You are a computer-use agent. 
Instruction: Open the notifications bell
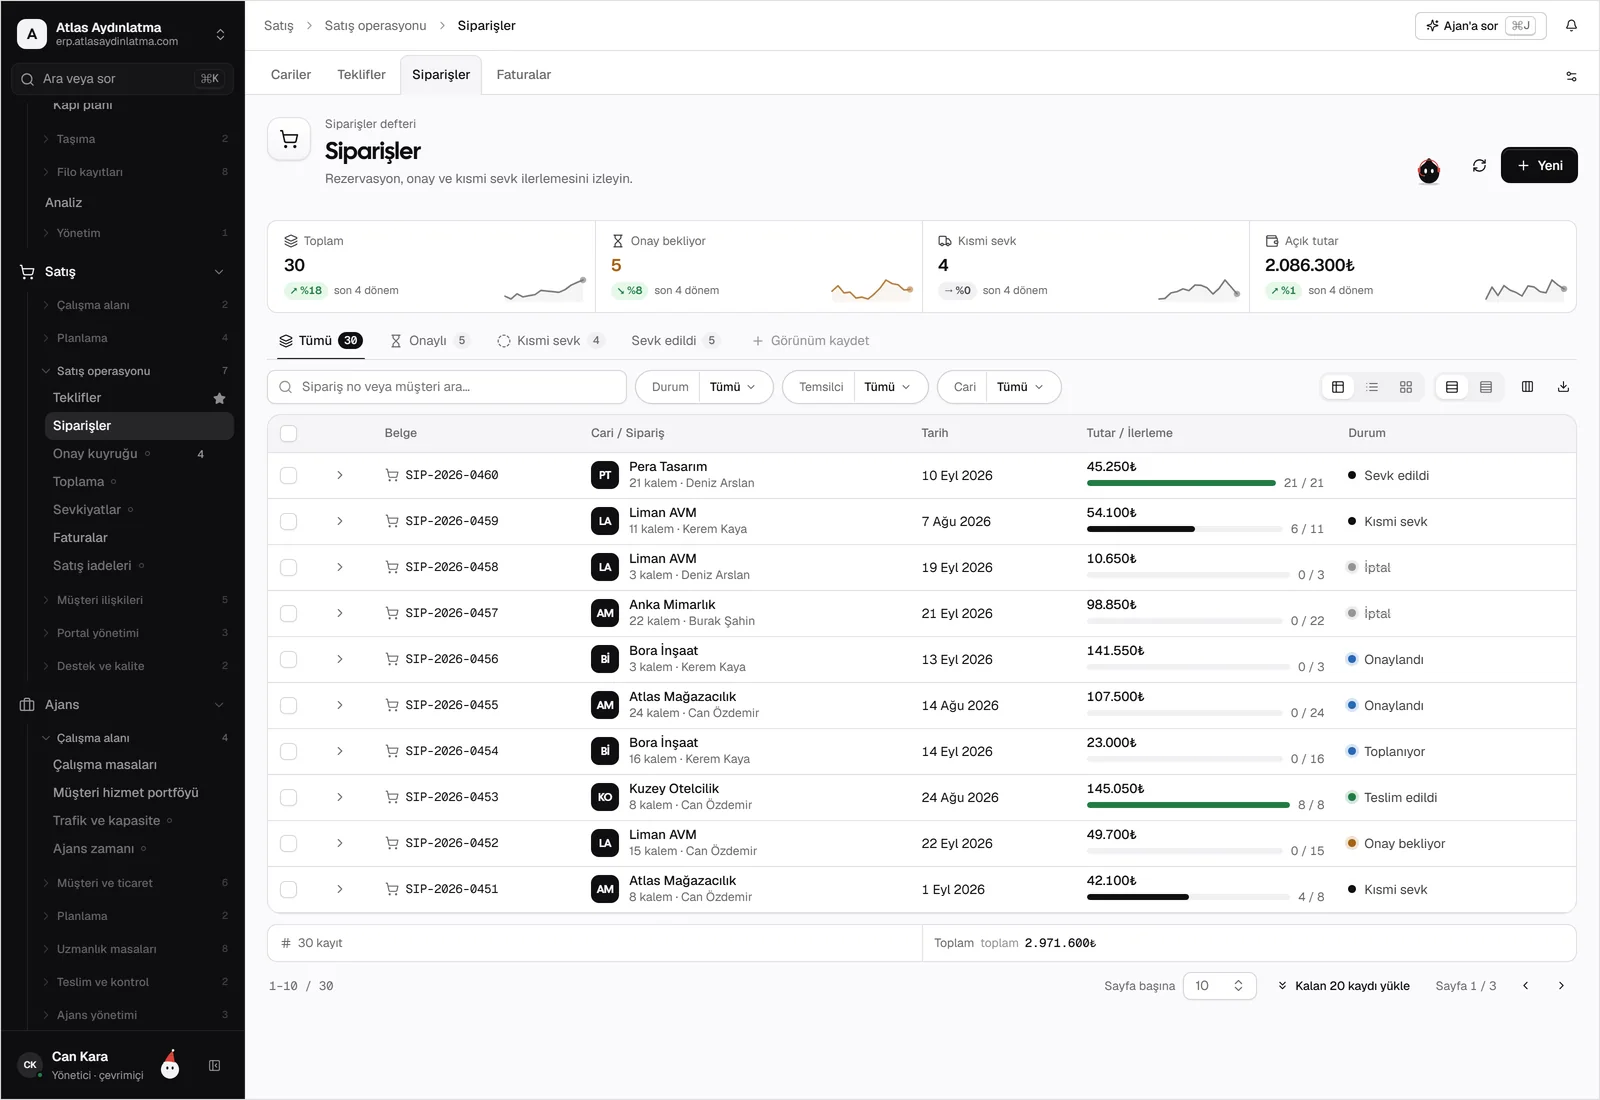click(x=1571, y=26)
